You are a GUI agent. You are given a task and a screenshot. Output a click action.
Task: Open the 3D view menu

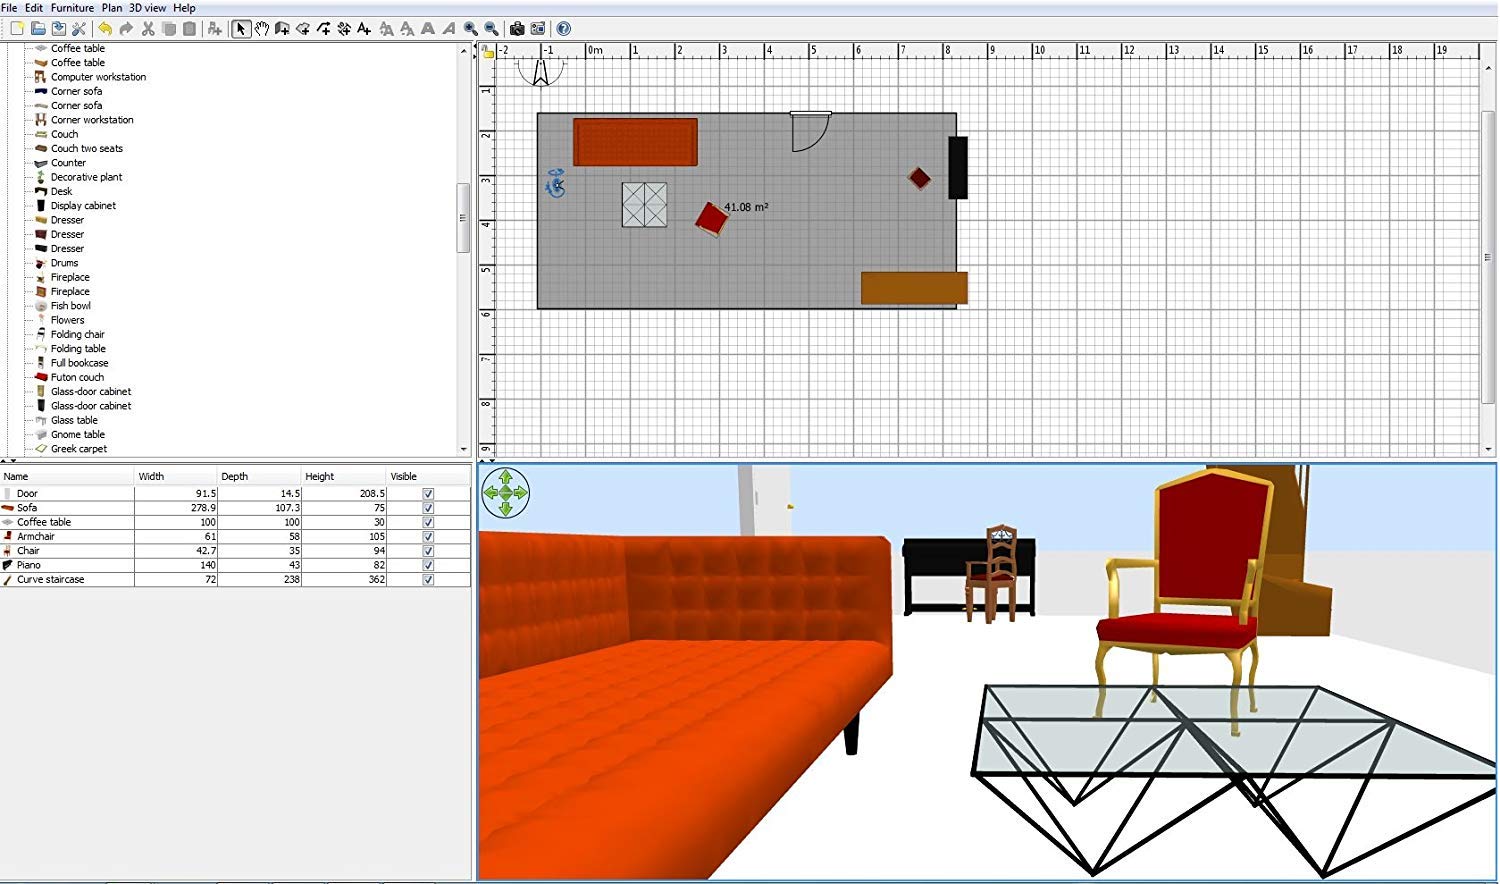point(147,8)
